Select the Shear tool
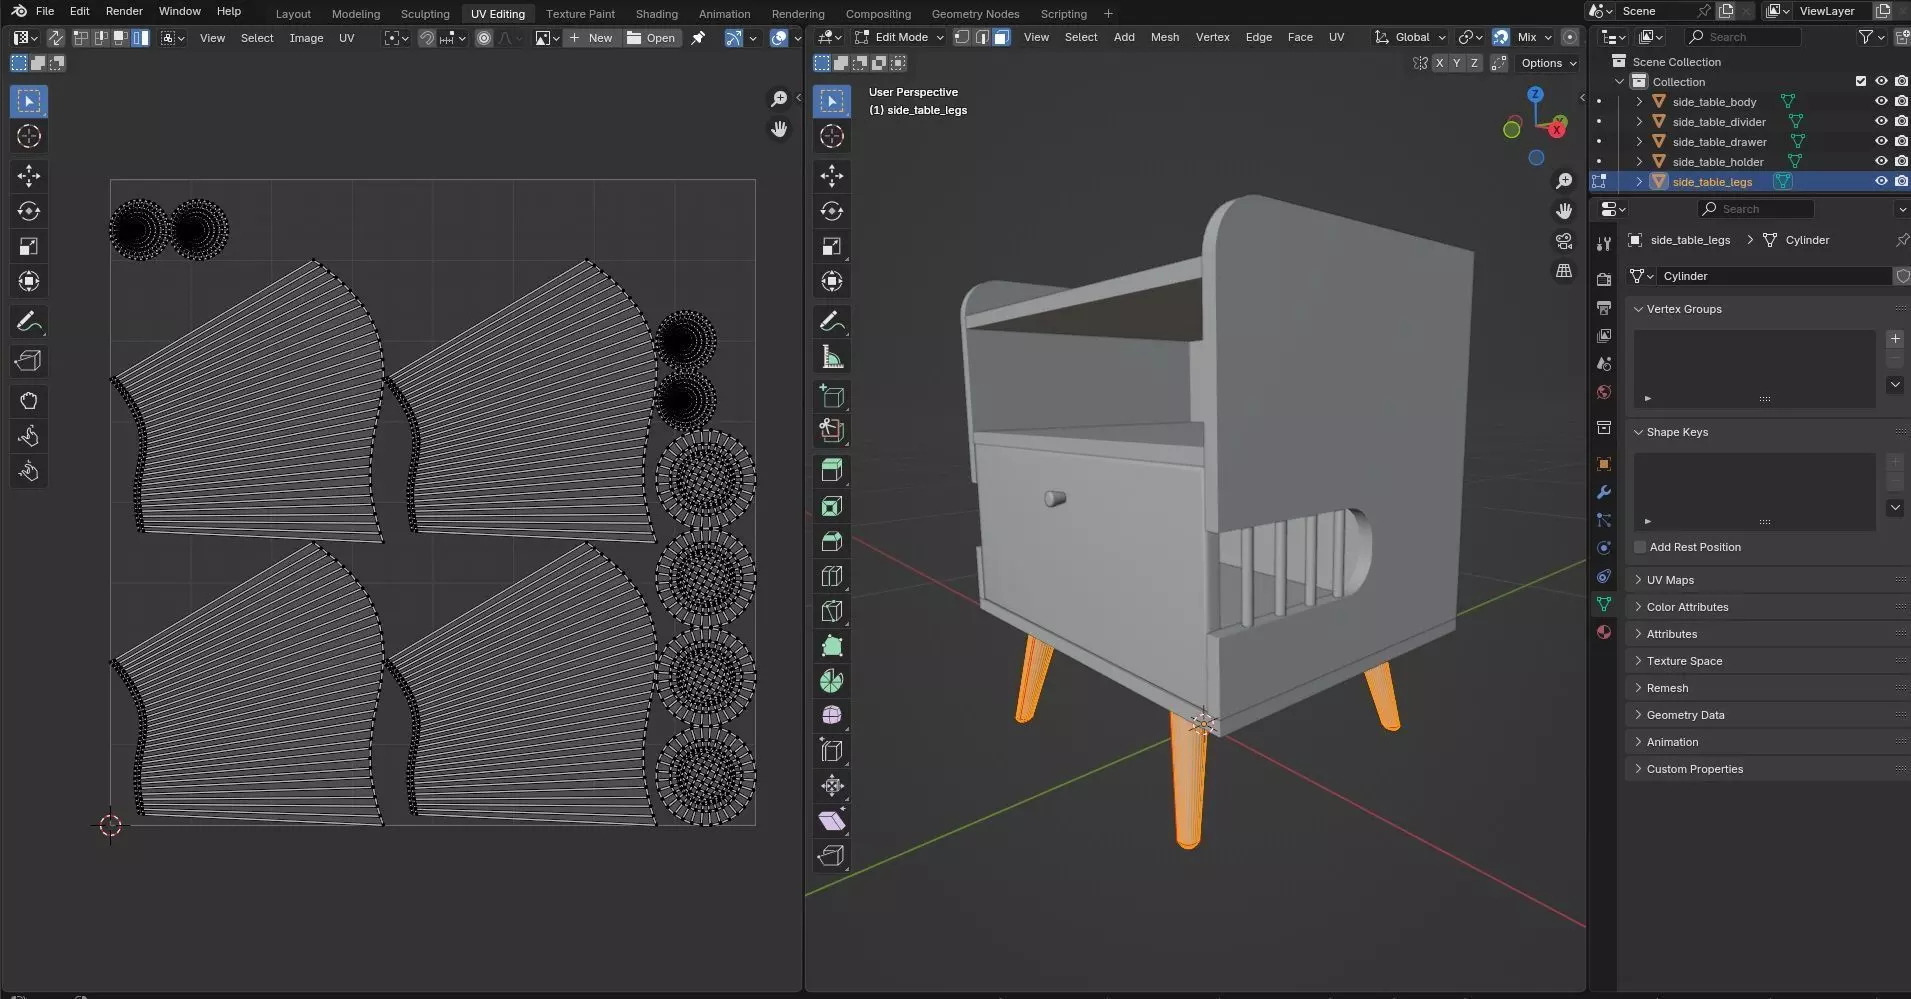 [832, 821]
